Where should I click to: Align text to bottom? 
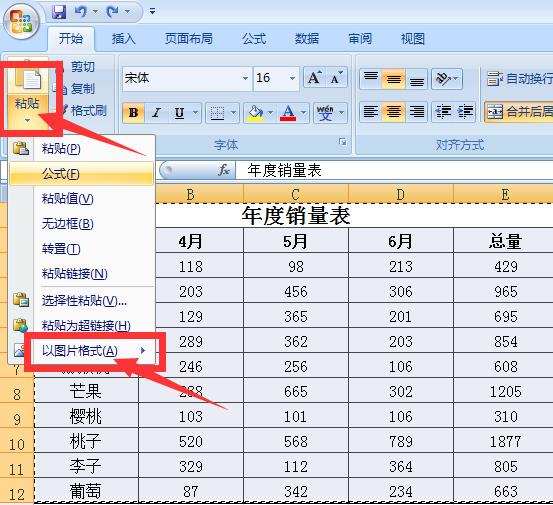click(x=417, y=78)
